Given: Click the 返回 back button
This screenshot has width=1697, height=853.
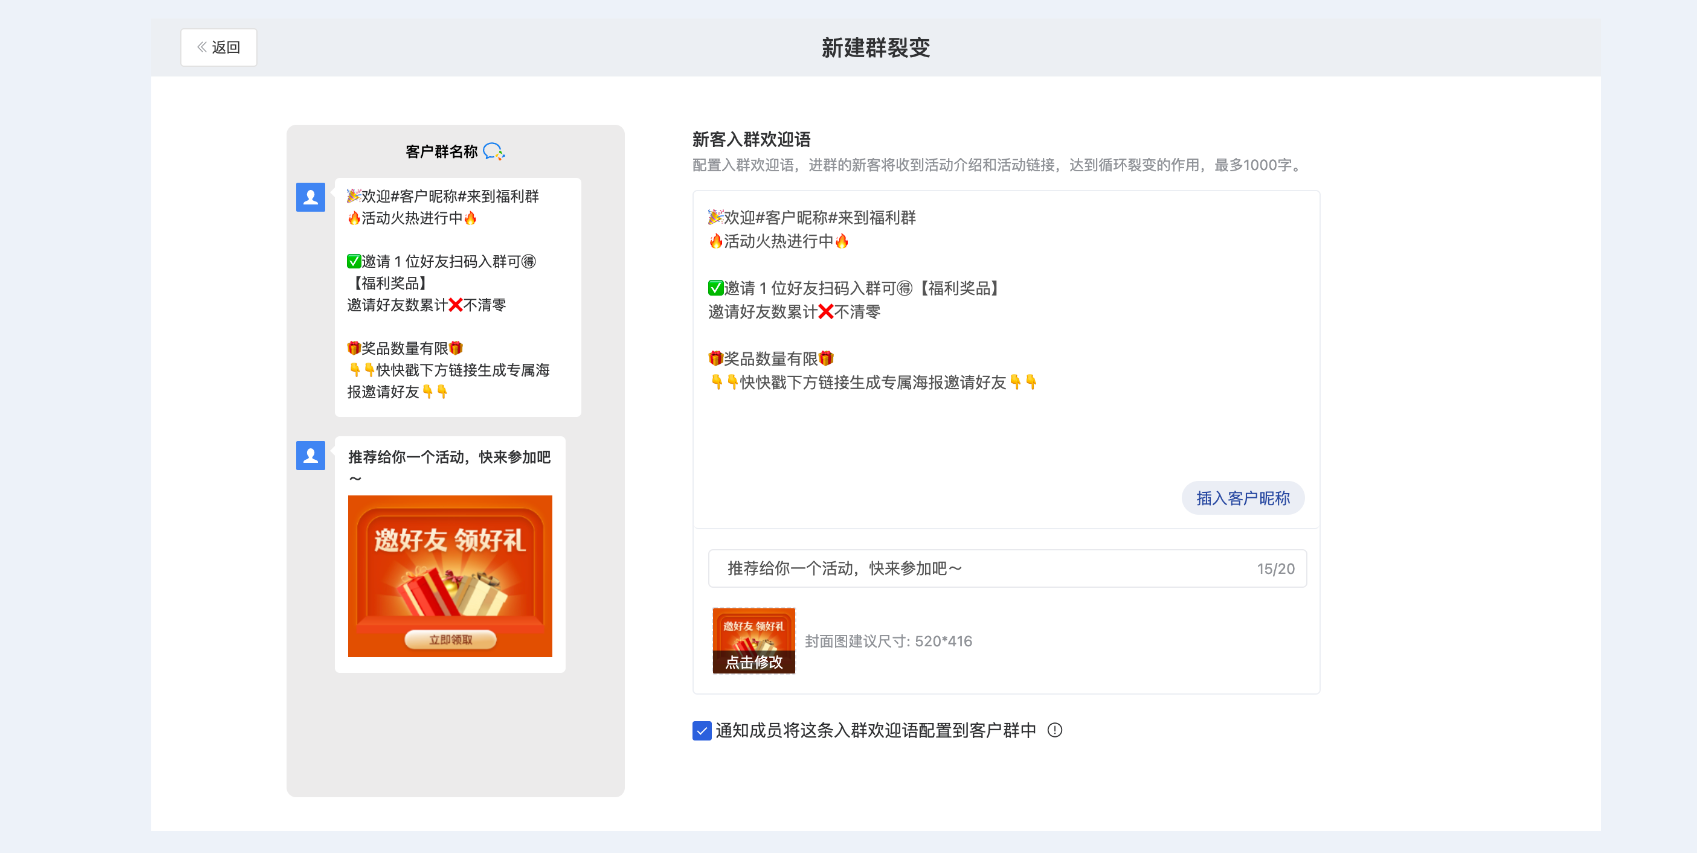Looking at the screenshot, I should [219, 47].
